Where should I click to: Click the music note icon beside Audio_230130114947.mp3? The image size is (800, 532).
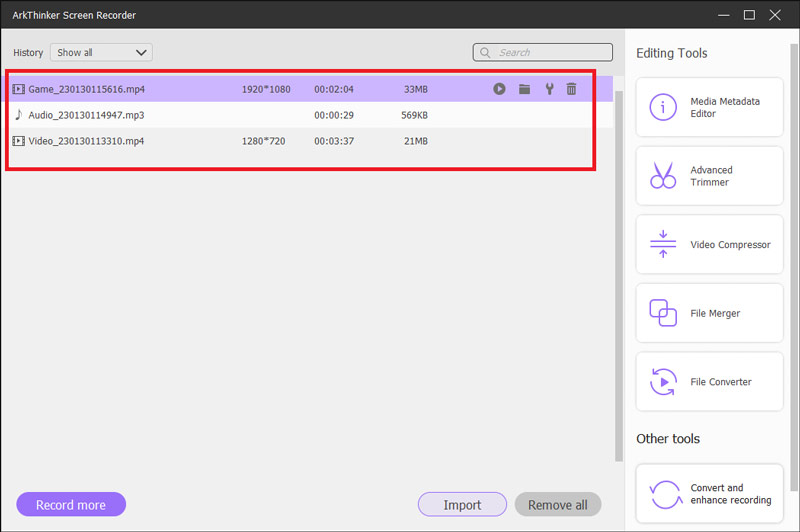[x=18, y=115]
